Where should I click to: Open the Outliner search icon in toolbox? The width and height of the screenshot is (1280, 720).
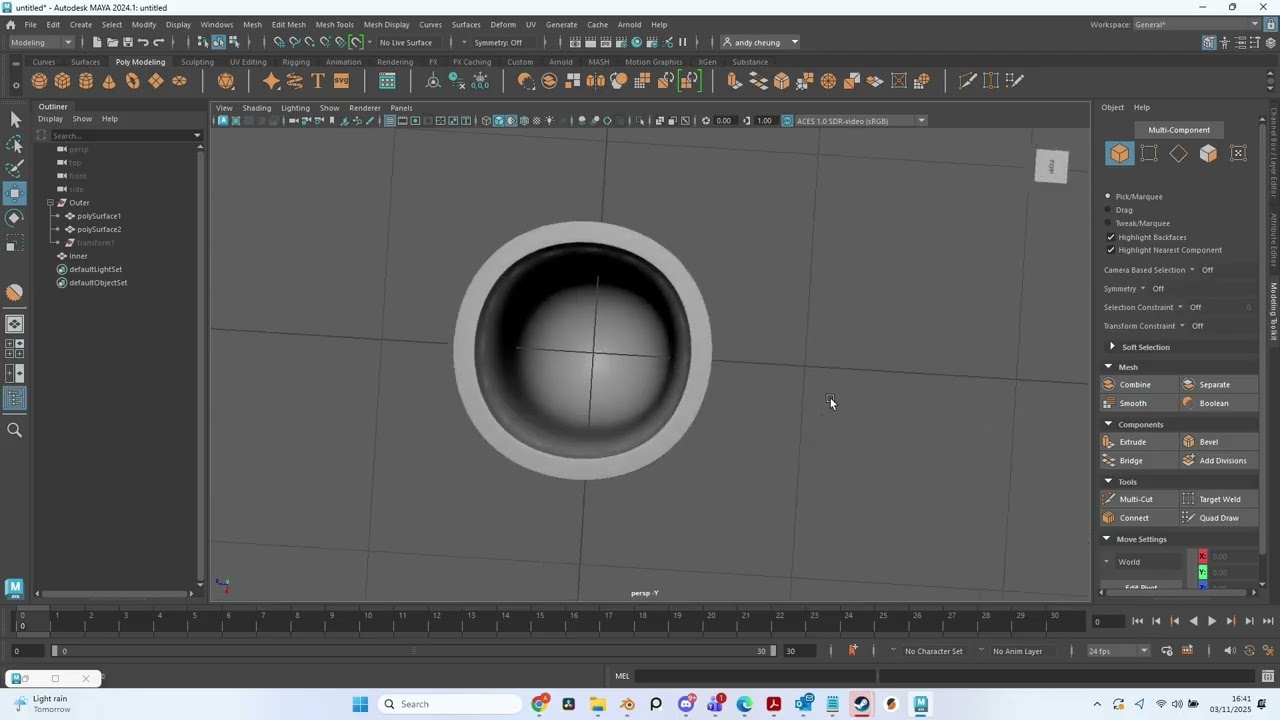pos(15,430)
